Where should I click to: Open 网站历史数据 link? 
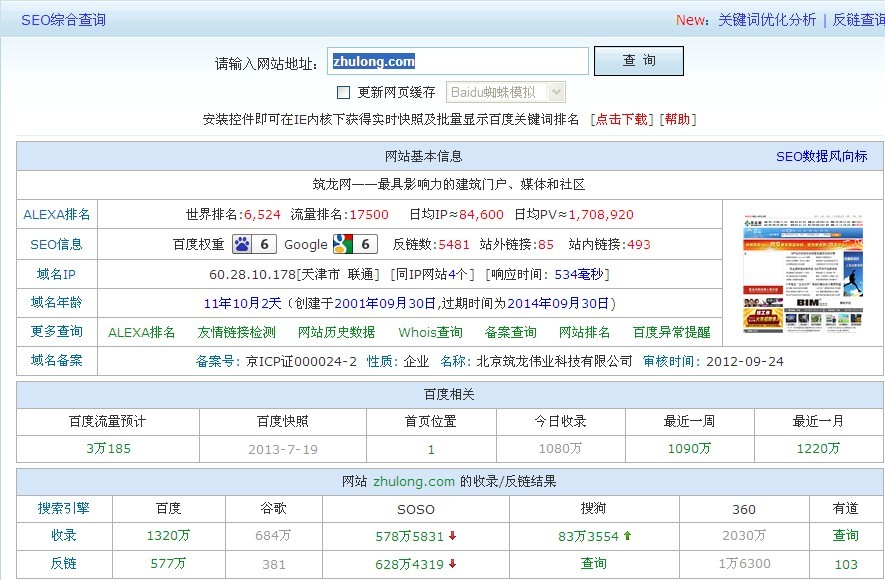tap(336, 332)
